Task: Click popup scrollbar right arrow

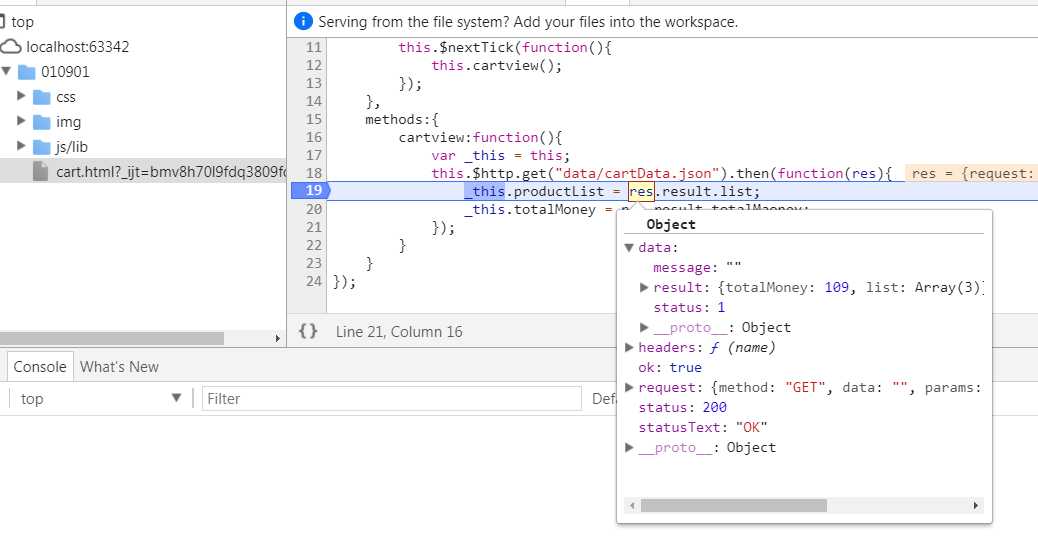Action: click(x=976, y=506)
